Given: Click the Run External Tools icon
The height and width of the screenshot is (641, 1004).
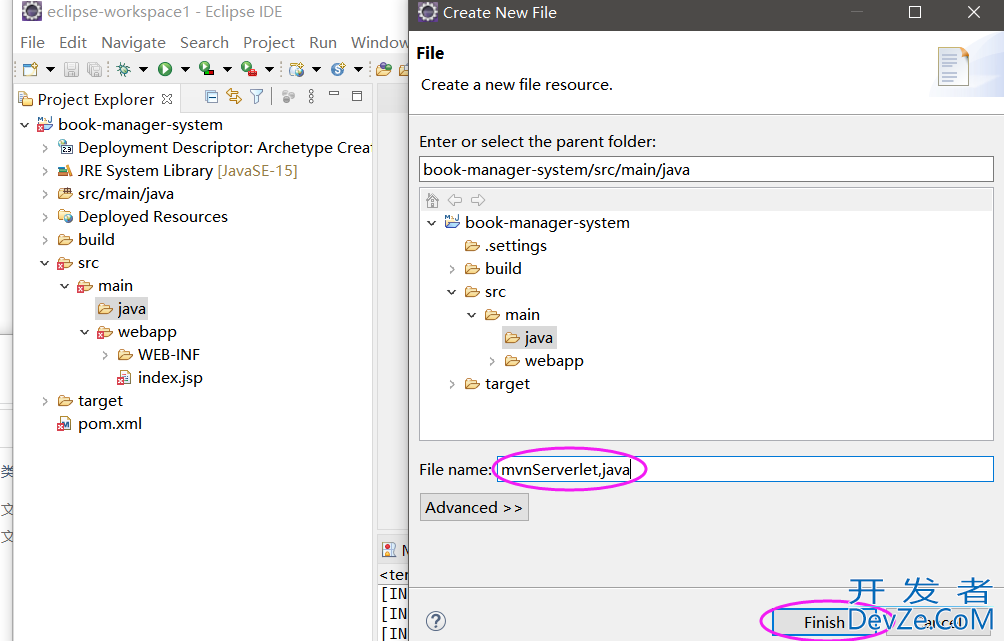Looking at the screenshot, I should click(x=249, y=69).
